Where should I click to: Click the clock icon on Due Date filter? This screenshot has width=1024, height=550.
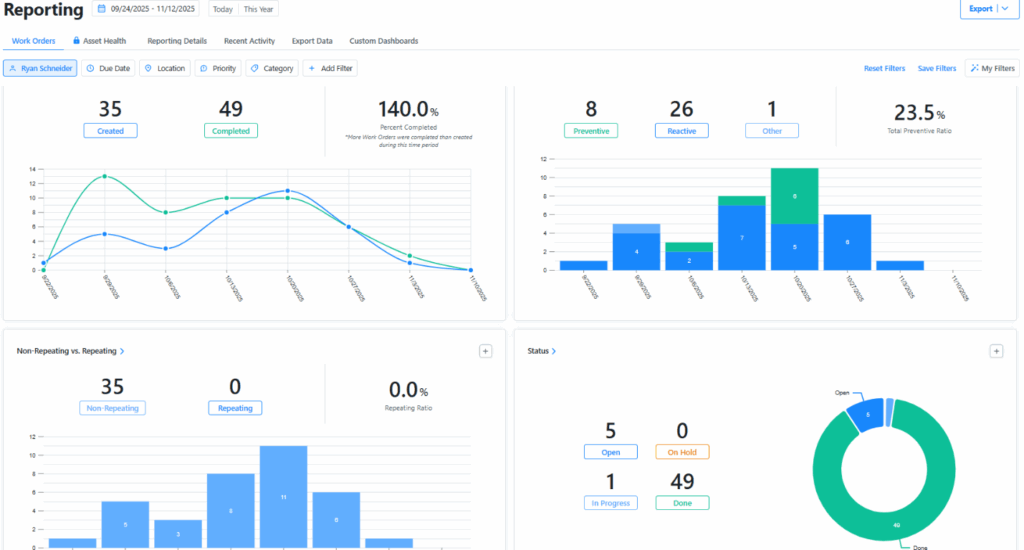pyautogui.click(x=91, y=69)
